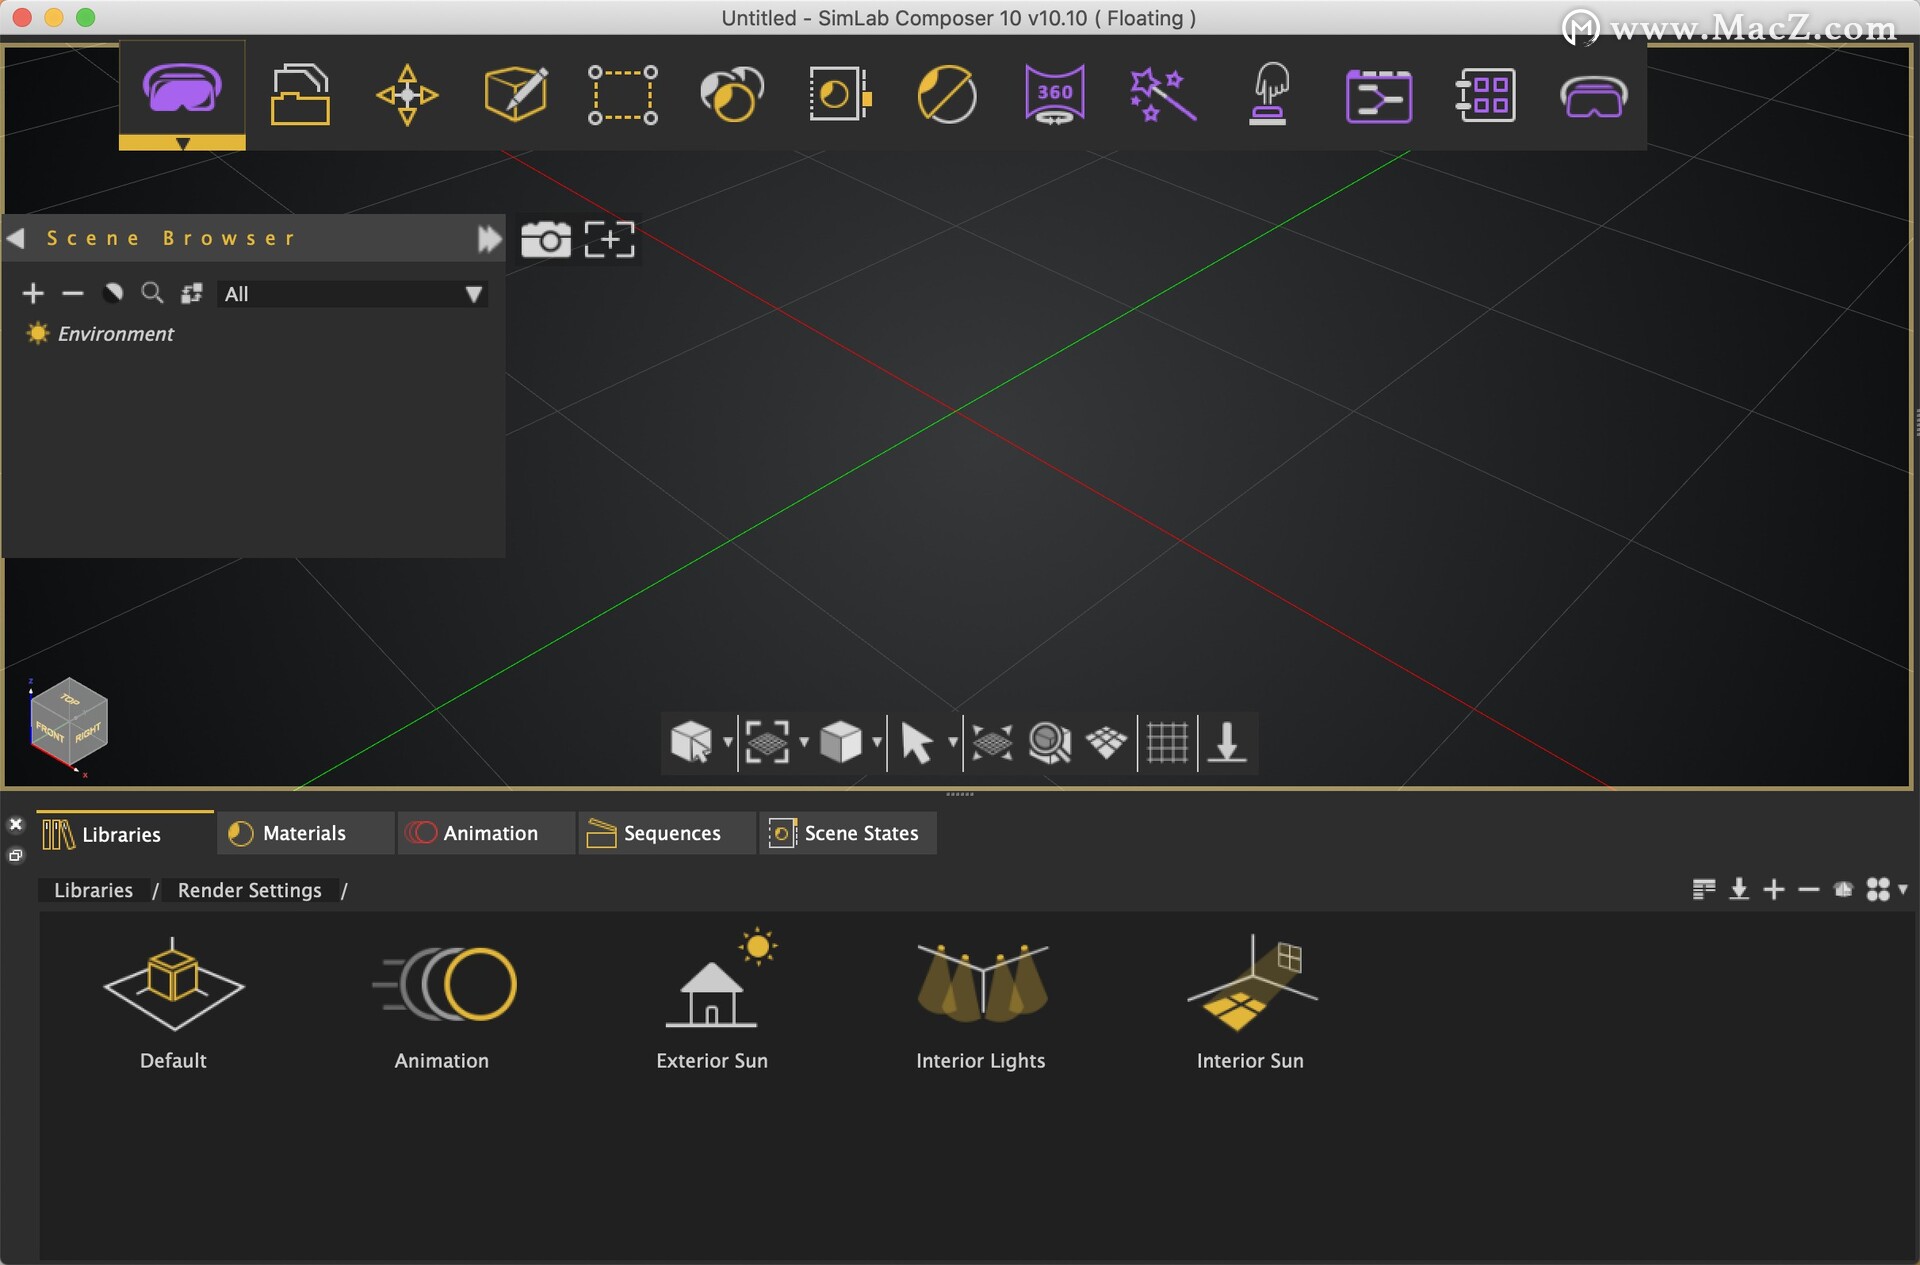The image size is (1920, 1265).
Task: Select the arrow pointer tool in viewport bar
Action: [x=916, y=743]
